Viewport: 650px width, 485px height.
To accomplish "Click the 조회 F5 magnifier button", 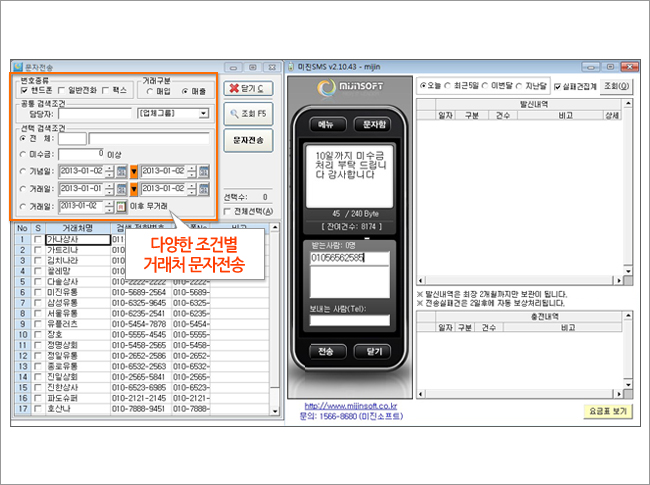I will point(248,114).
